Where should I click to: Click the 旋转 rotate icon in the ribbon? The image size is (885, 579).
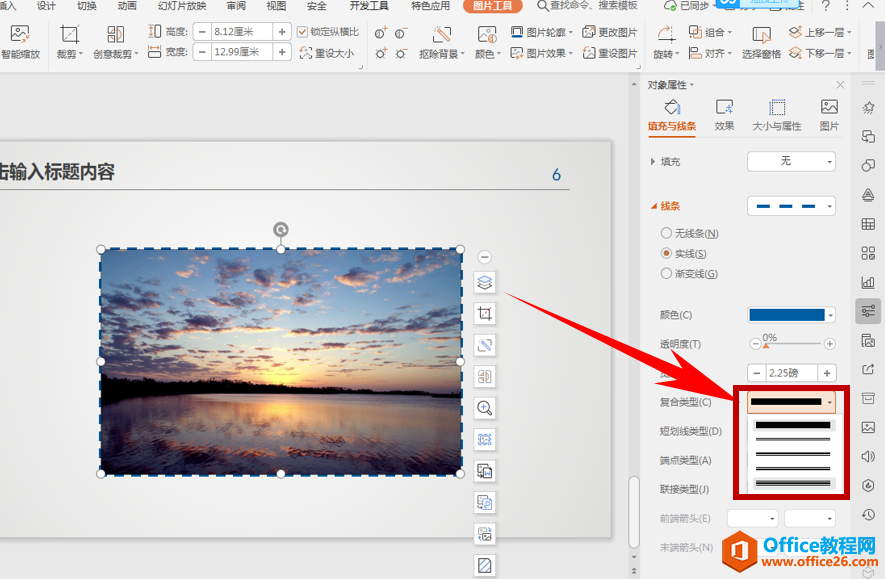(663, 40)
